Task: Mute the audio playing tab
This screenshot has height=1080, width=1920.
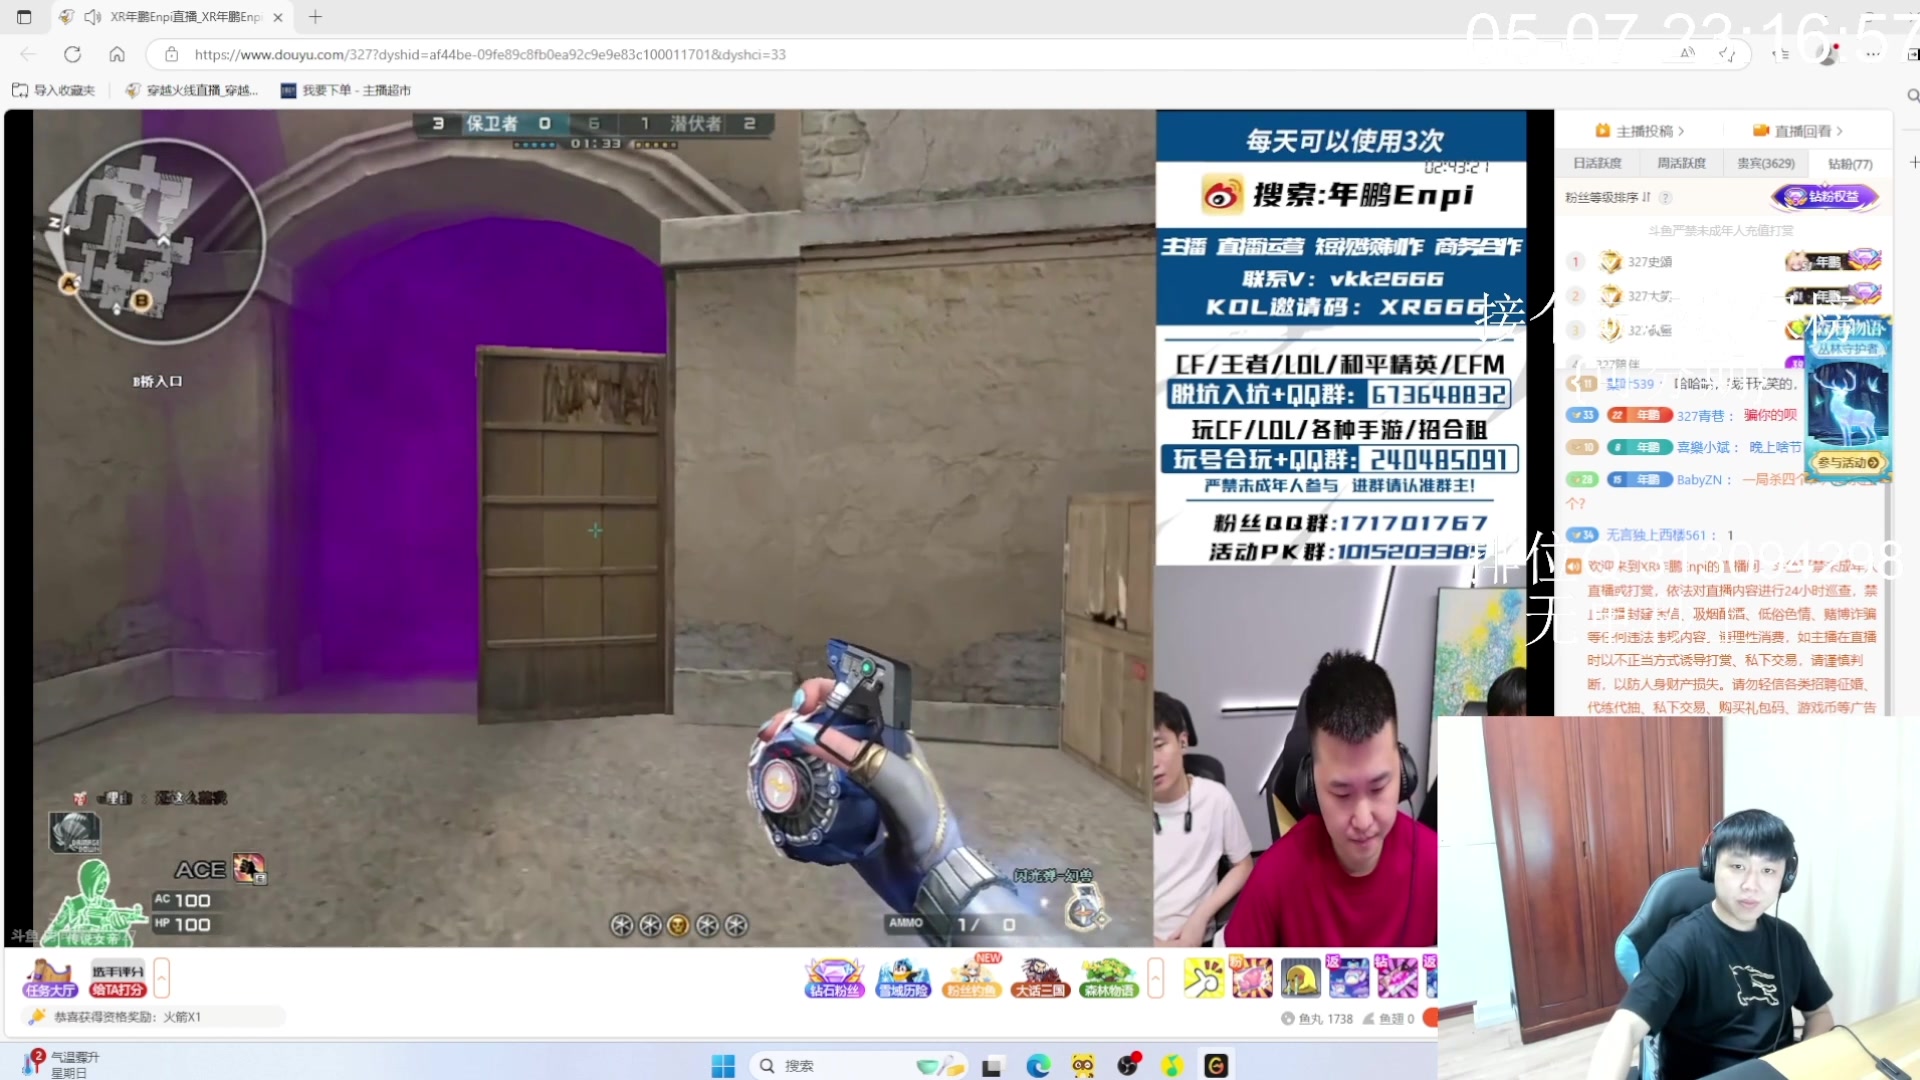Action: (x=93, y=17)
